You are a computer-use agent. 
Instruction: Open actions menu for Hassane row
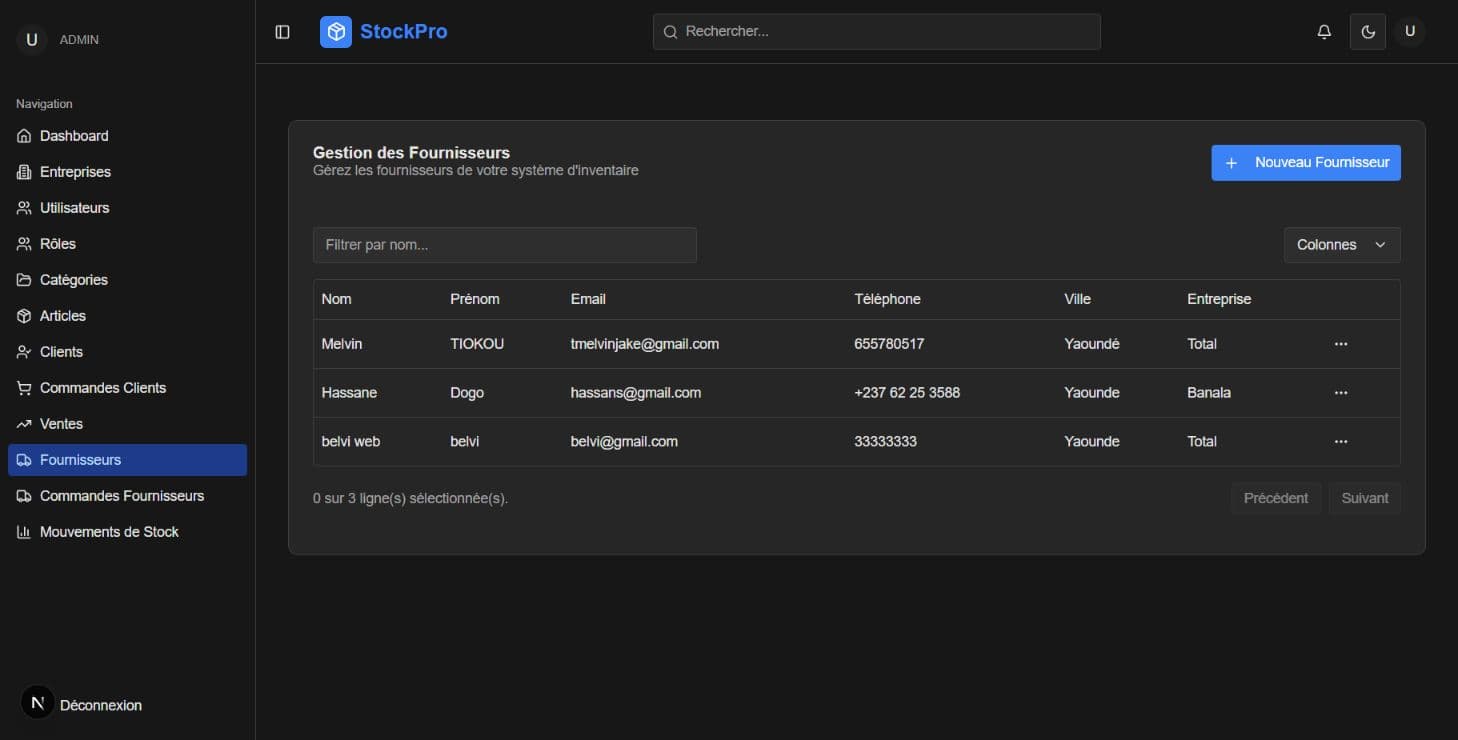coord(1341,393)
